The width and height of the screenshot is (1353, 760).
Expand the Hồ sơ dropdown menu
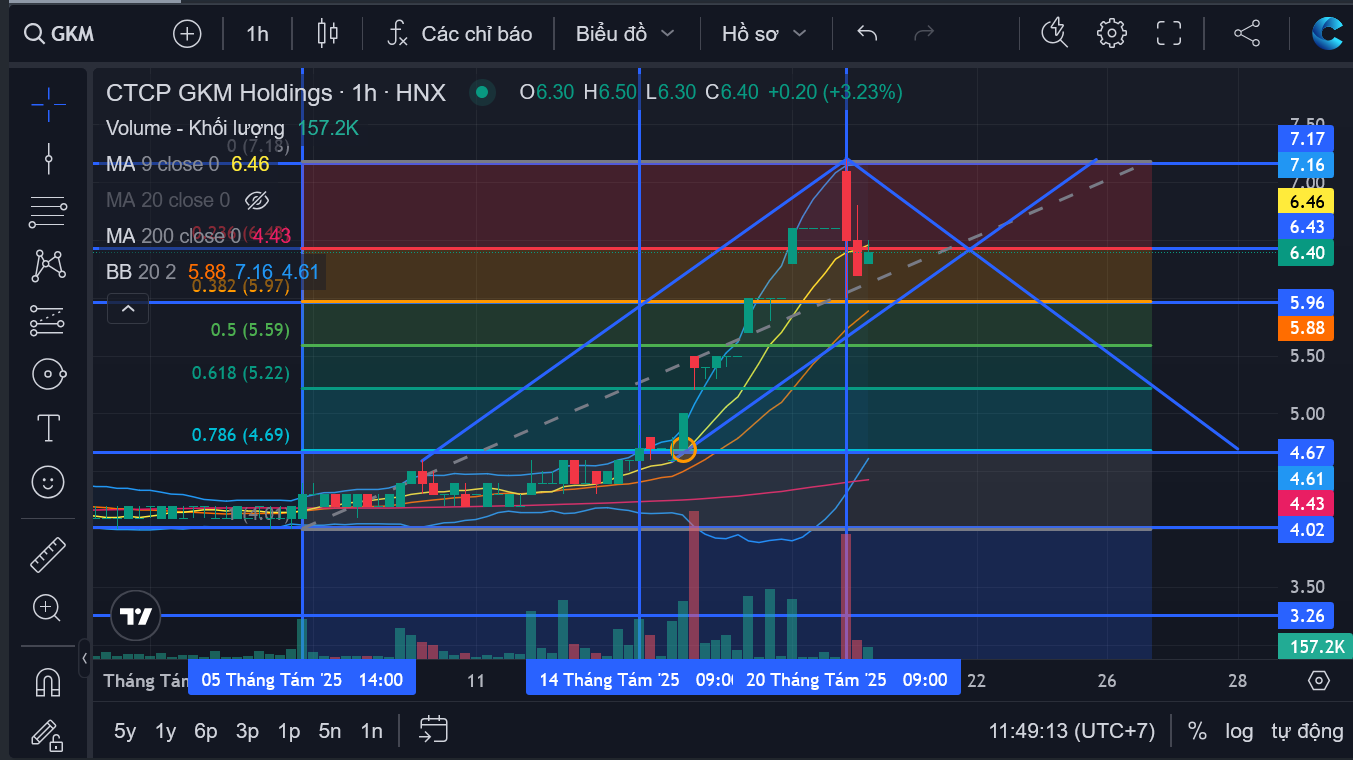pos(764,34)
